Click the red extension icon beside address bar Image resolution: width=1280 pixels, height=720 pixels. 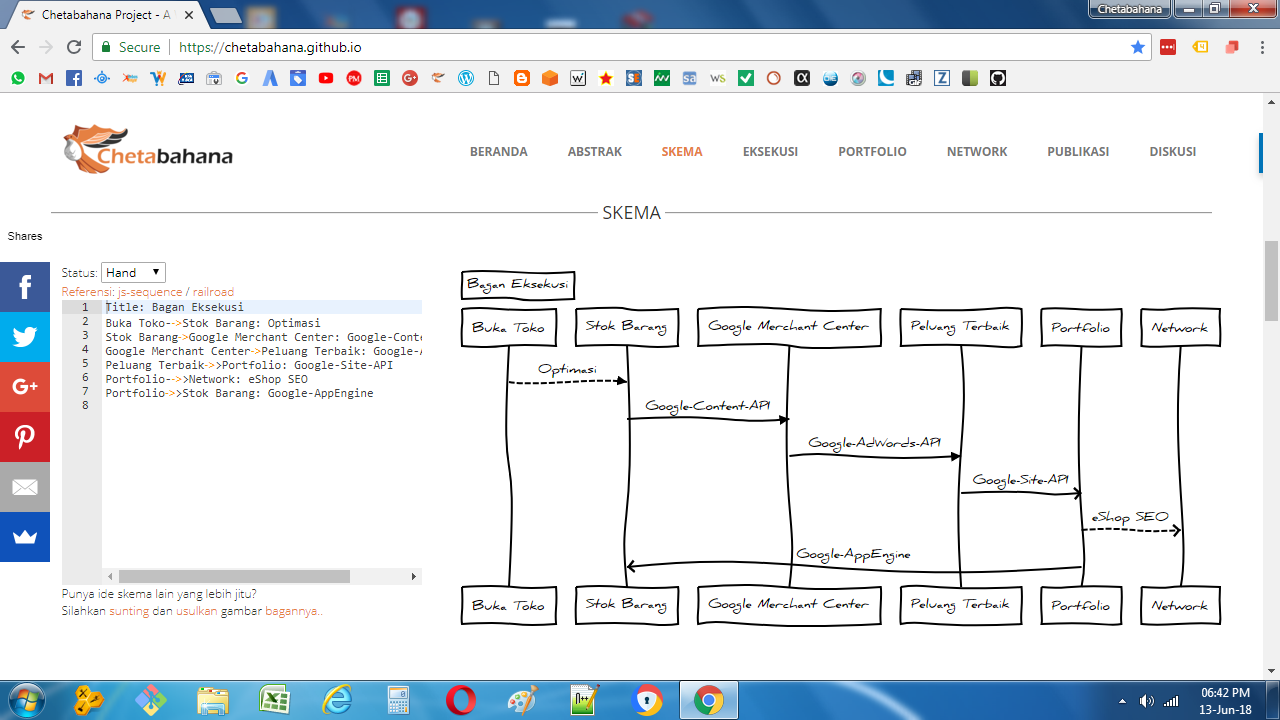(1168, 47)
